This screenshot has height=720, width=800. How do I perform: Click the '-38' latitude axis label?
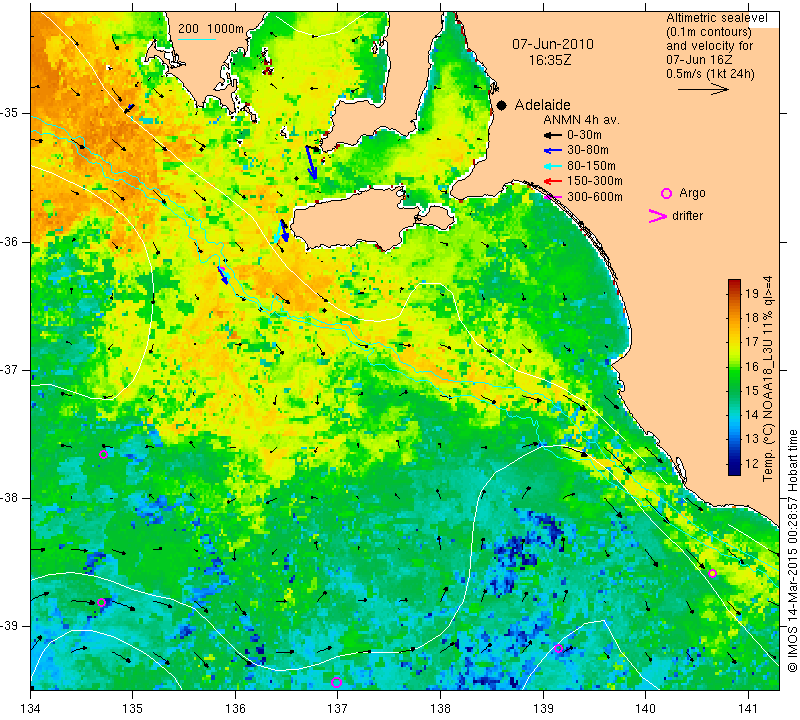9,498
